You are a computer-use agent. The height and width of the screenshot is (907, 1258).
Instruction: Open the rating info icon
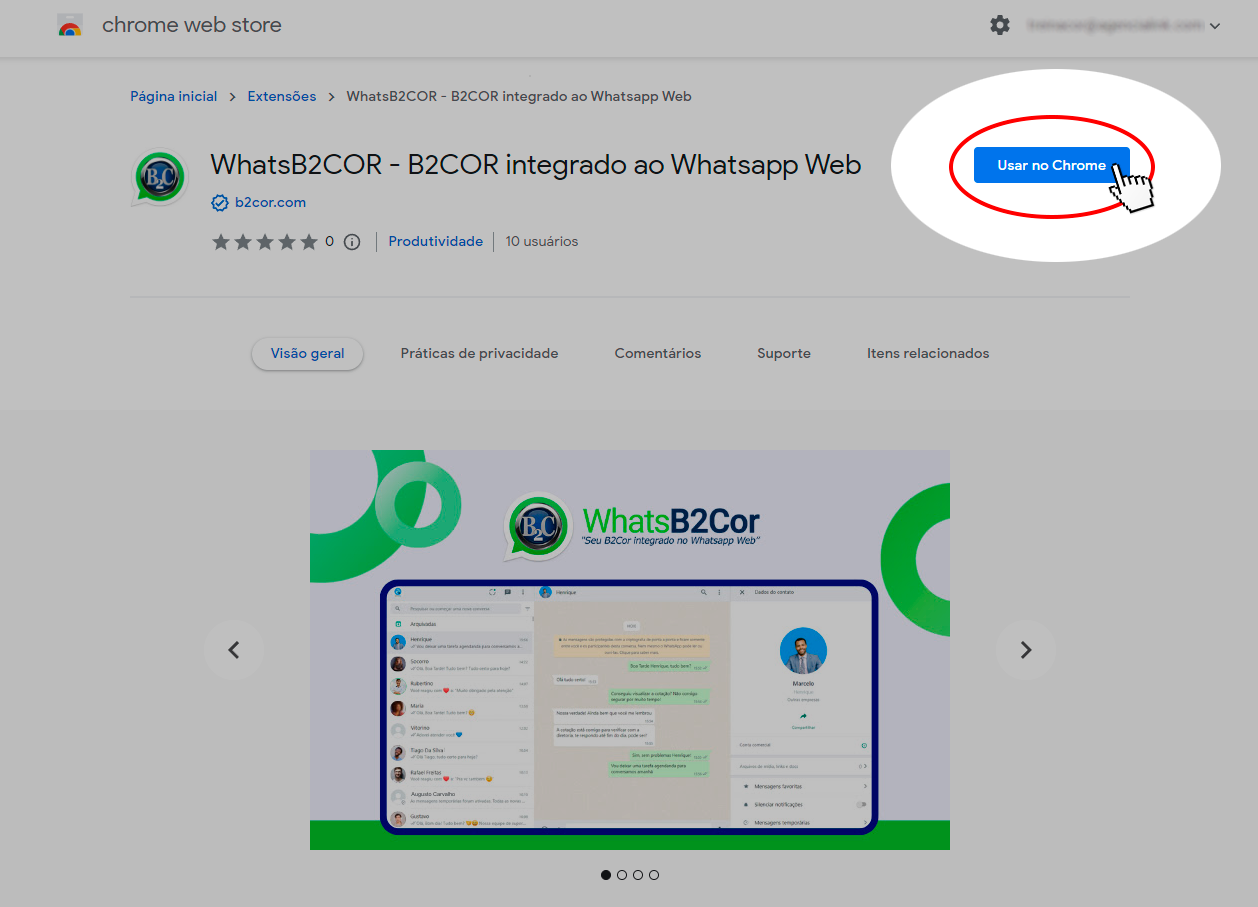pos(352,242)
